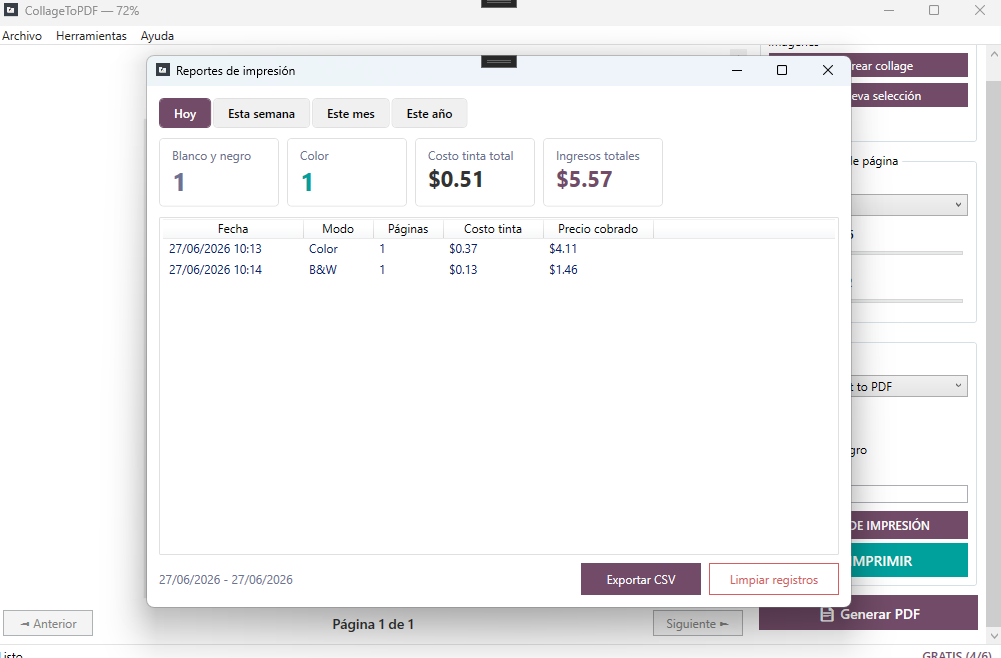Image resolution: width=1001 pixels, height=658 pixels.
Task: Click the date range label 27/06/2026 - 27/06/2026
Action: point(226,579)
